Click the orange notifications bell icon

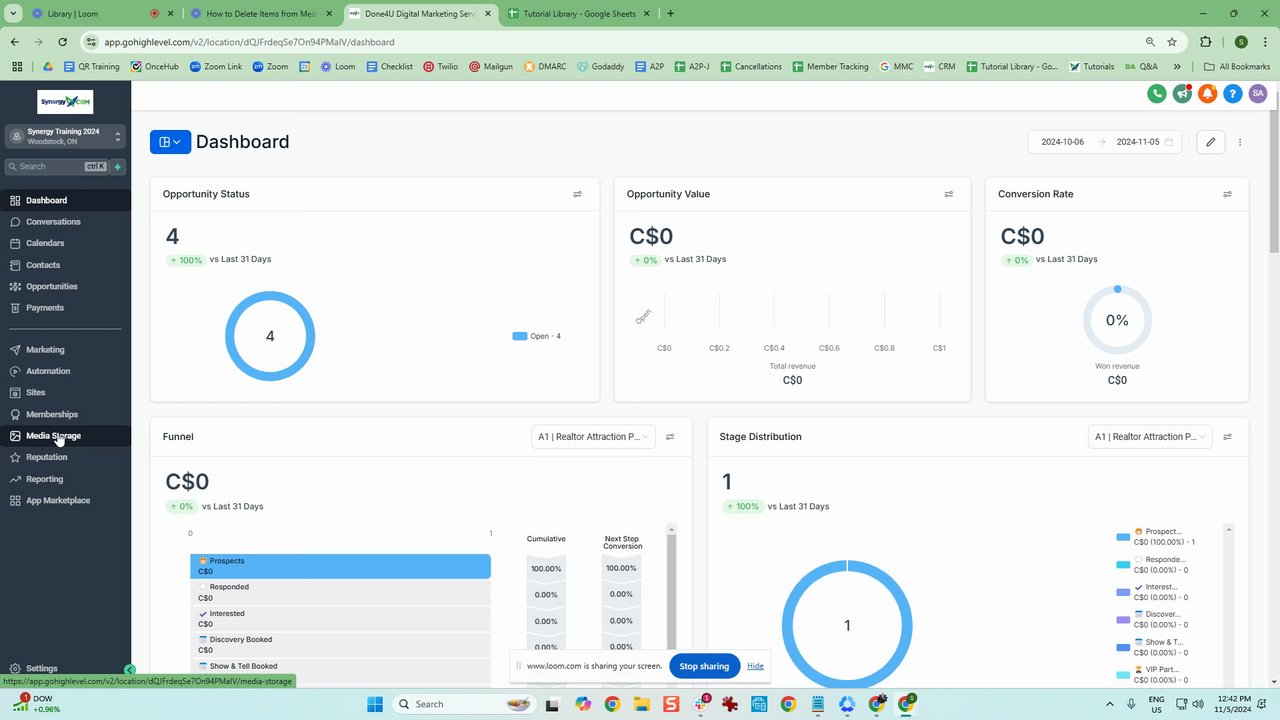(x=1208, y=93)
